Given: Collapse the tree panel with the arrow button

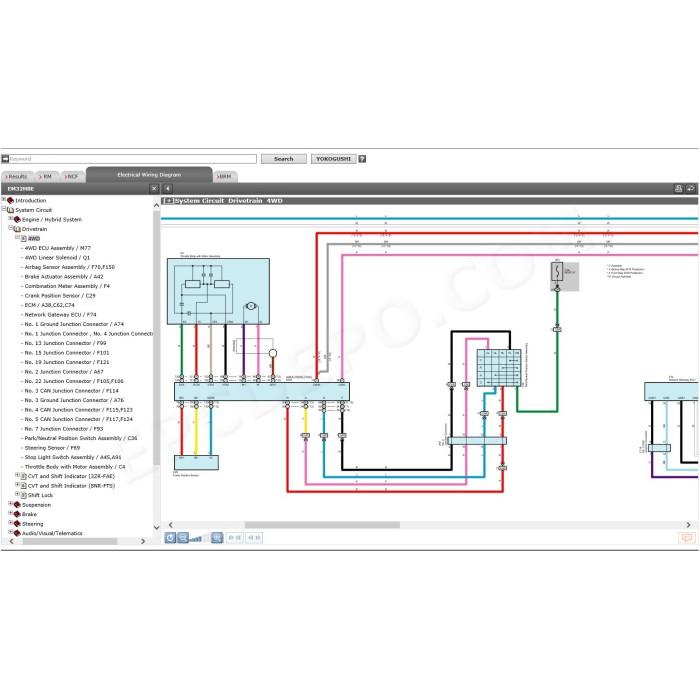Looking at the screenshot, I should coord(167,189).
